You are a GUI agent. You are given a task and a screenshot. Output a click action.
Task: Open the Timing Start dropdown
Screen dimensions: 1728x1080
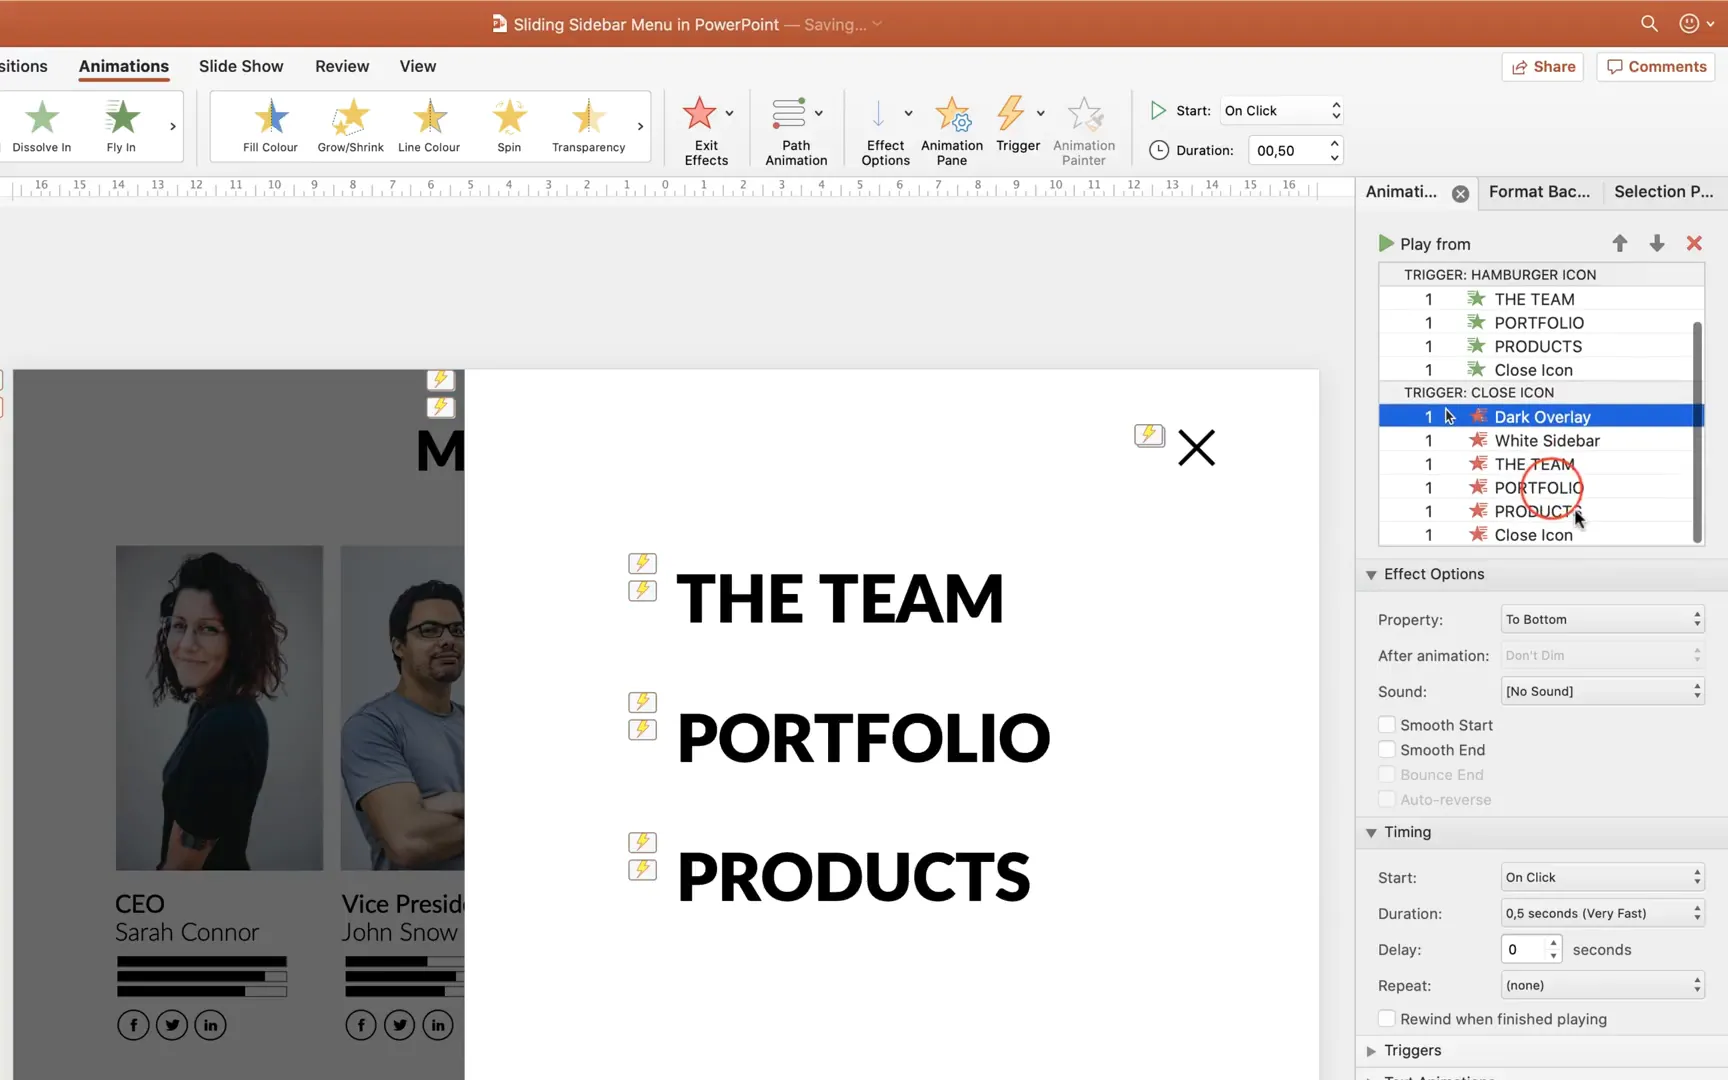1603,877
